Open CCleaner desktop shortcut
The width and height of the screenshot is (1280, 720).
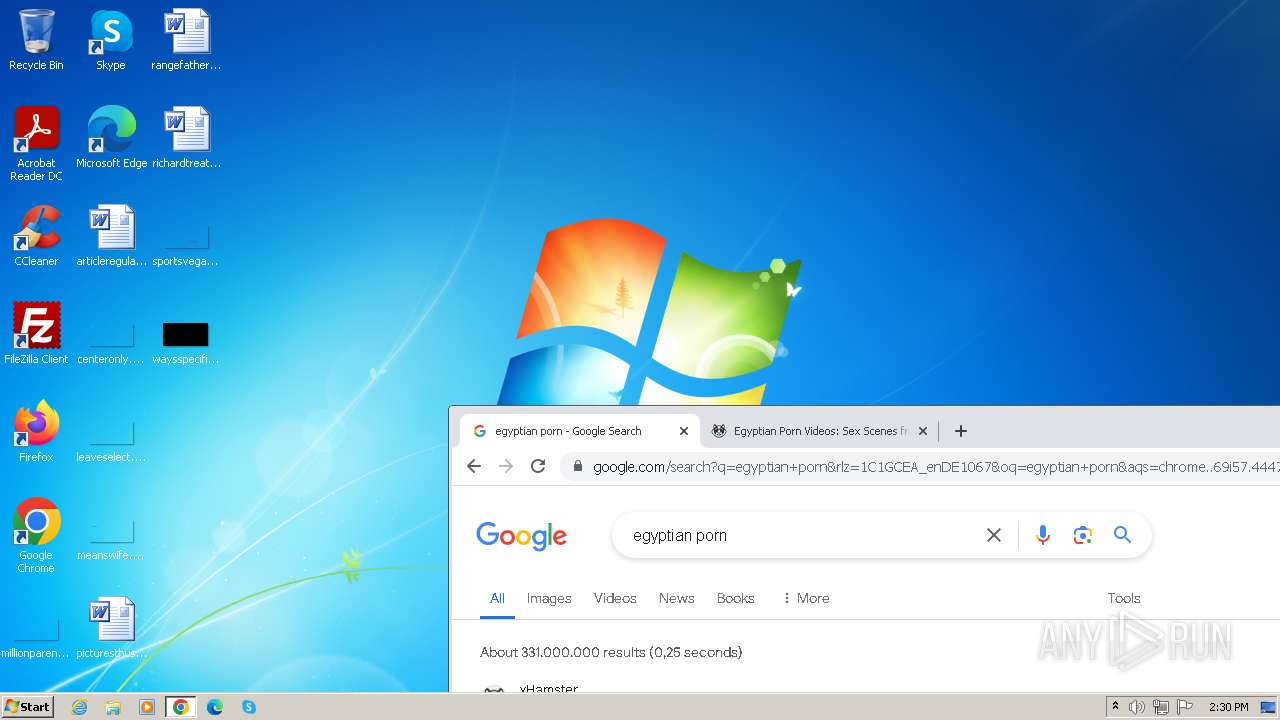point(36,235)
